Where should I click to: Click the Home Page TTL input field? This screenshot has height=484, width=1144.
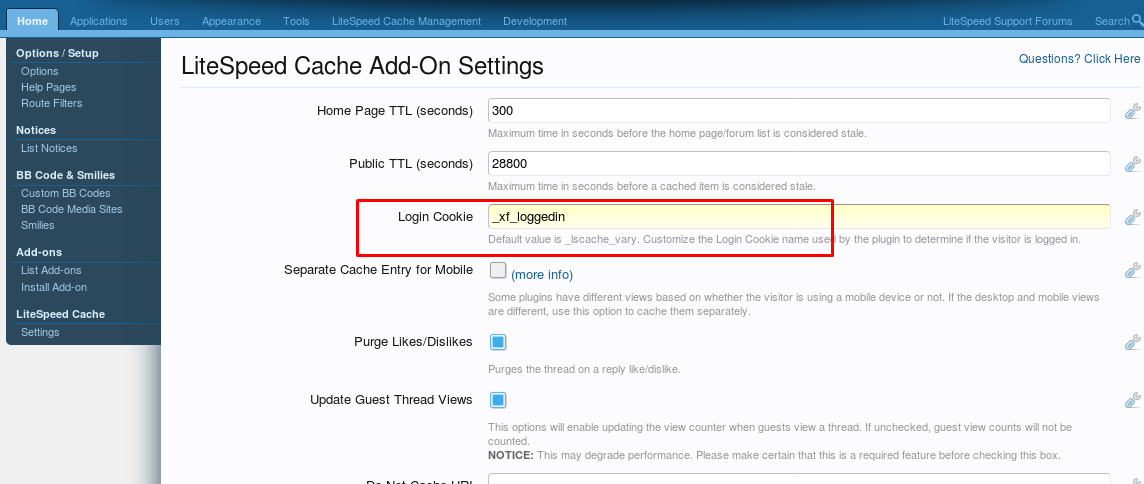coord(799,111)
